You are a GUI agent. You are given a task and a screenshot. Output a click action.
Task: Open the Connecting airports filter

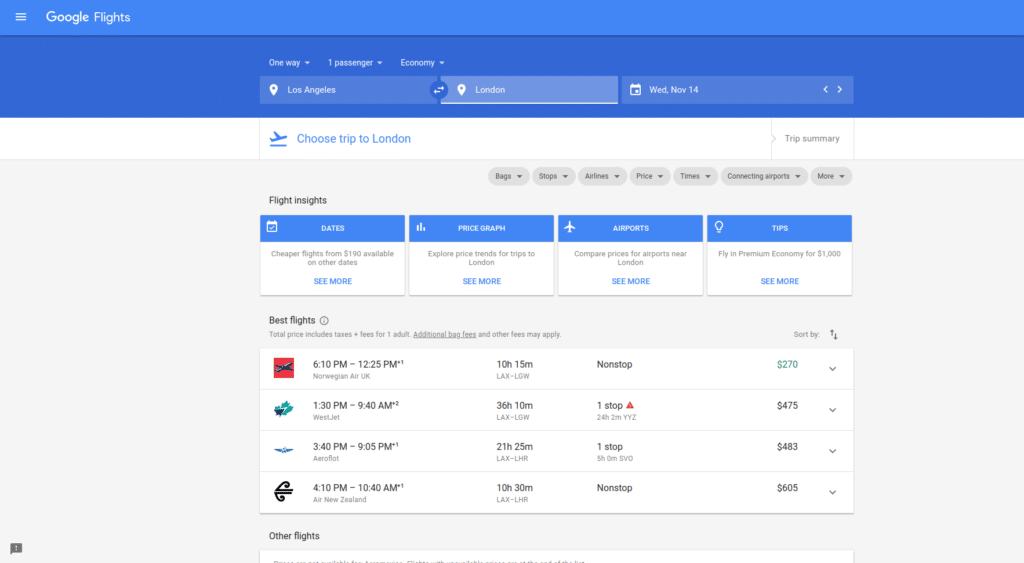tap(764, 176)
